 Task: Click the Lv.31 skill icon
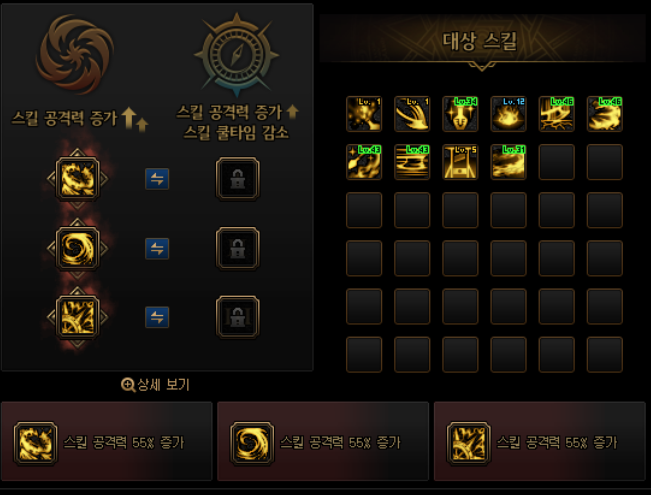tap(508, 162)
